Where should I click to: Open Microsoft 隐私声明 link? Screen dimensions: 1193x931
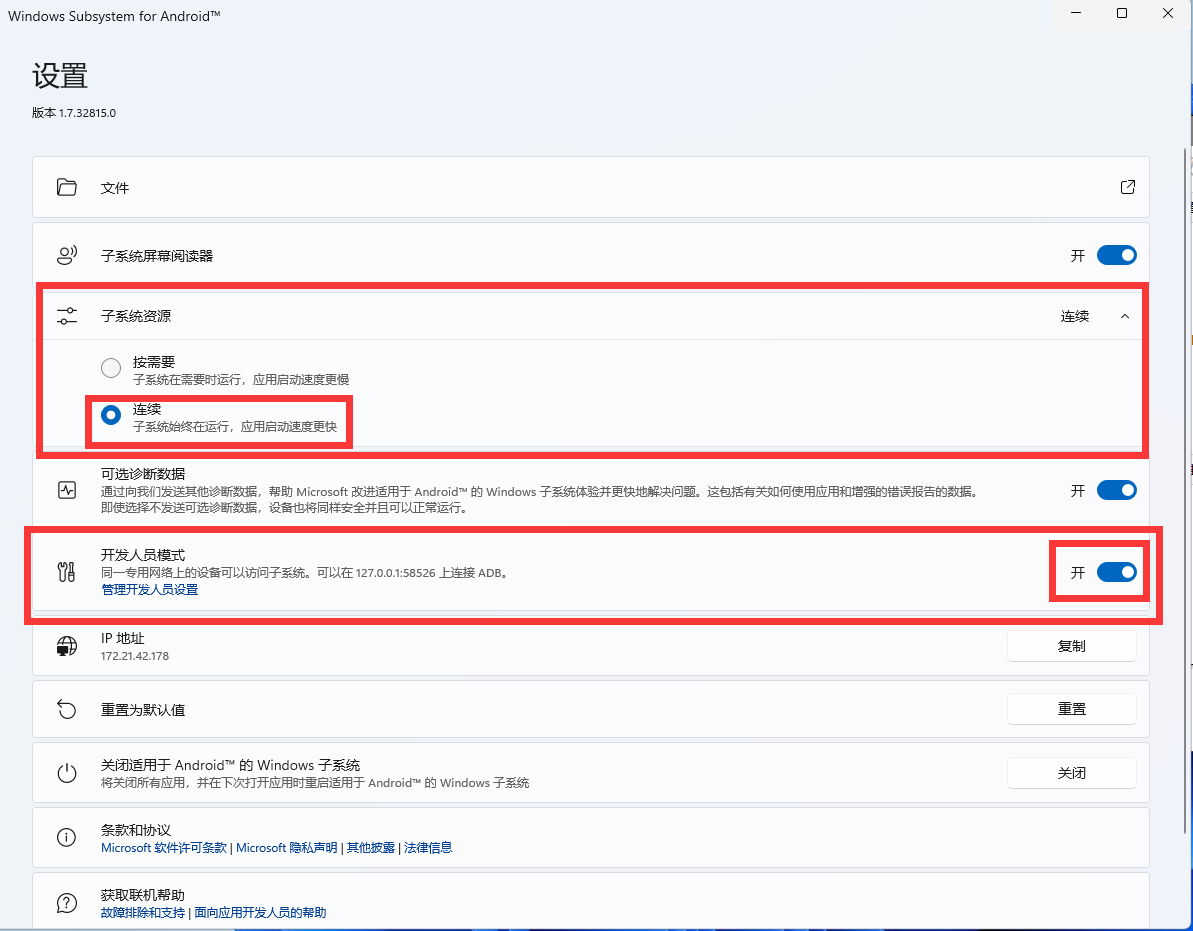[286, 847]
